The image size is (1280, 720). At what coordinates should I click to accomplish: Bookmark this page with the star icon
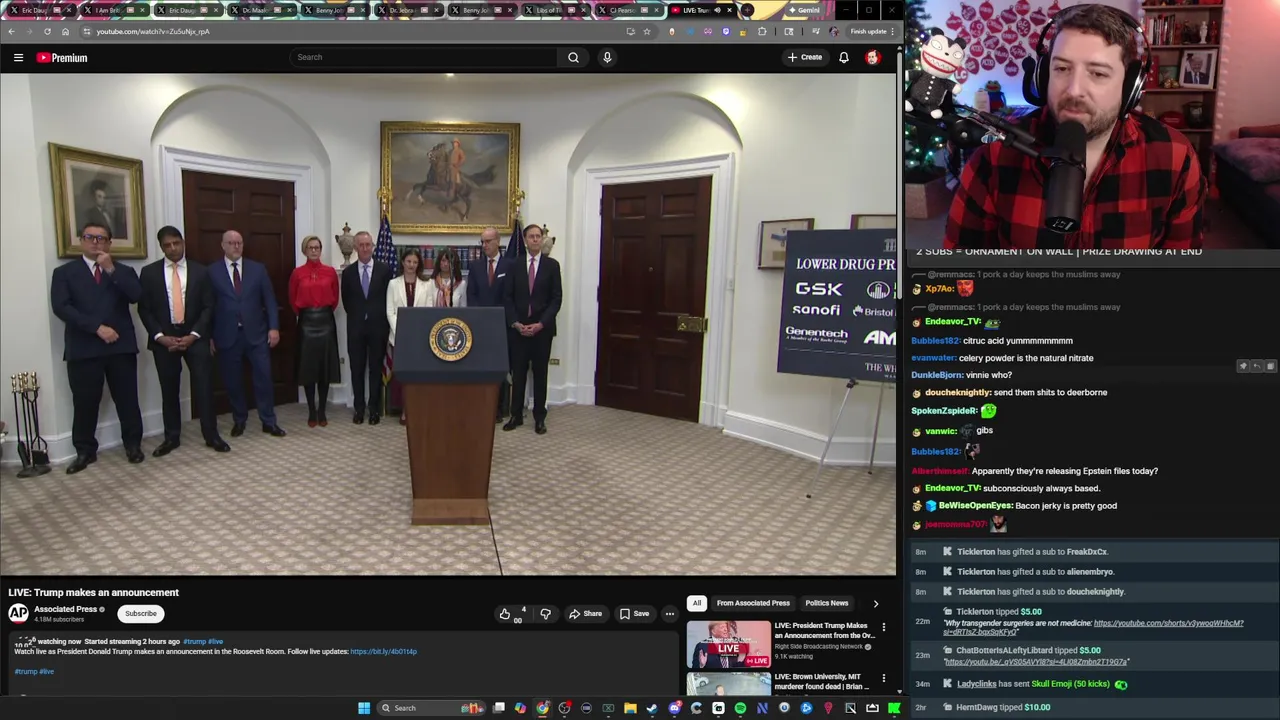click(x=646, y=31)
